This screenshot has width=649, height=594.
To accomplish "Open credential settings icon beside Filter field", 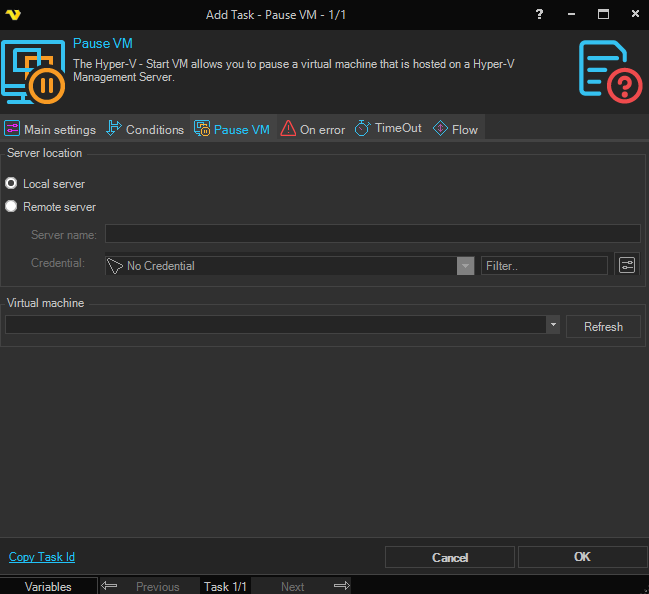I will point(627,265).
